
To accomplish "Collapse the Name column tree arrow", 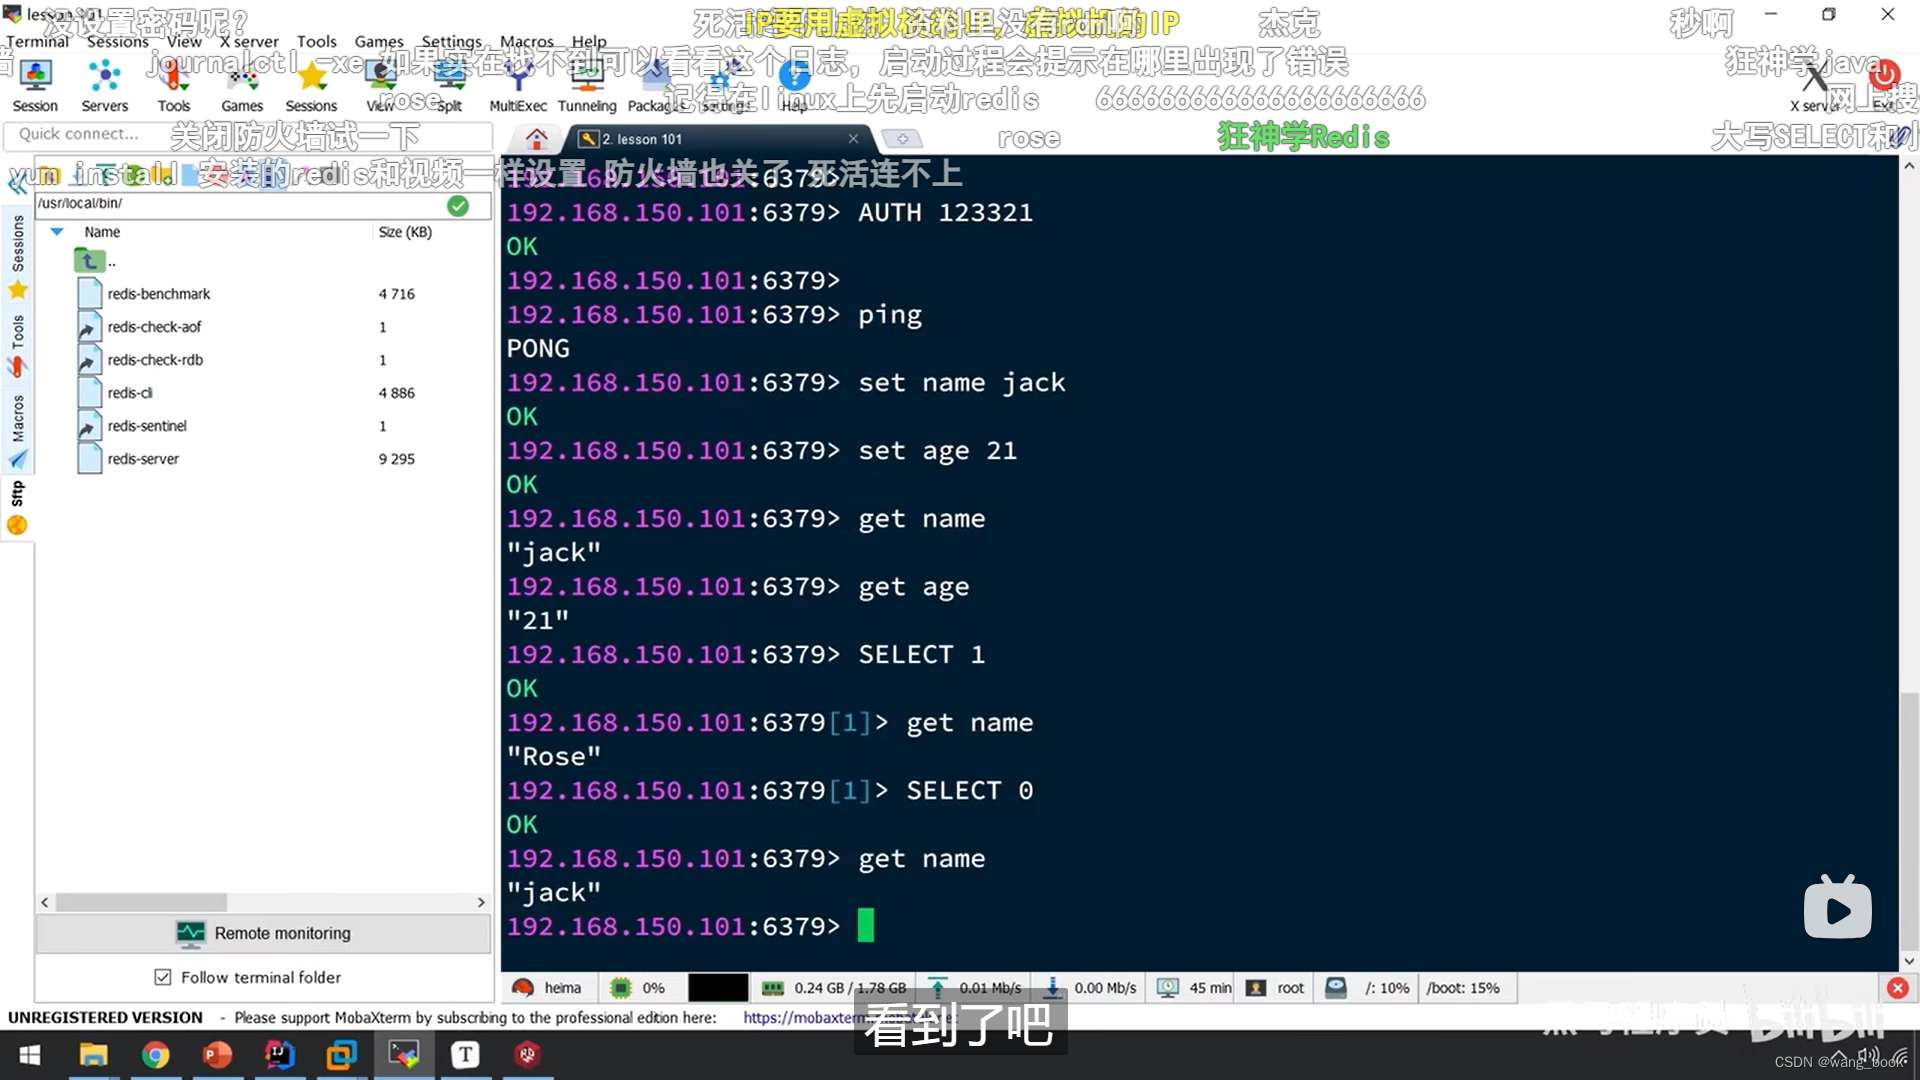I will pos(57,232).
